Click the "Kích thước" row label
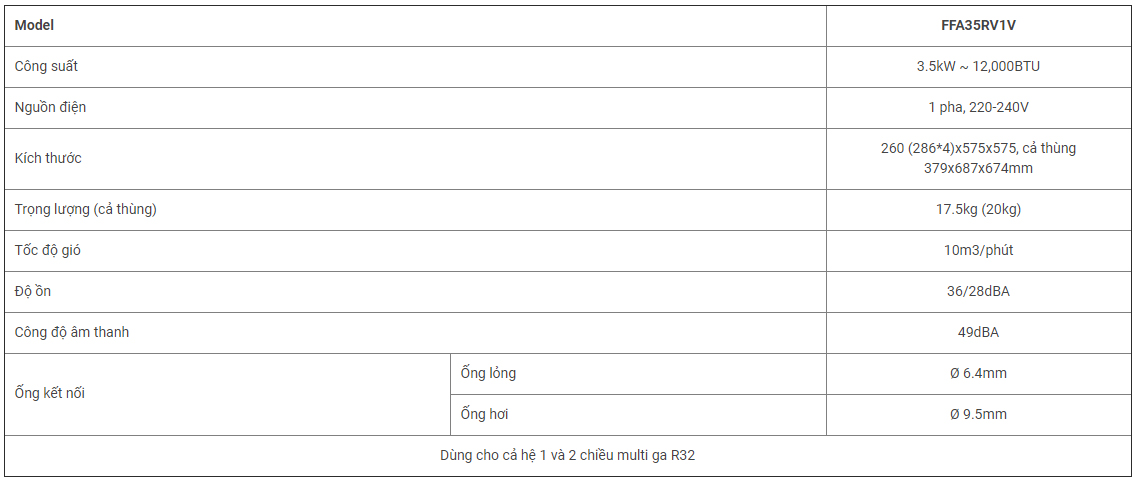Image resolution: width=1142 pixels, height=483 pixels. pos(48,158)
